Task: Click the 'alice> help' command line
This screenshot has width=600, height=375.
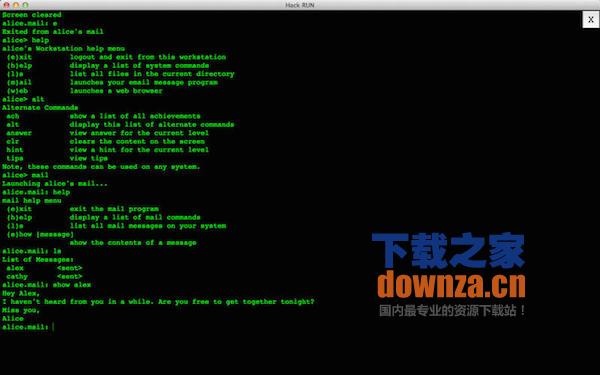Action: click(x=26, y=40)
